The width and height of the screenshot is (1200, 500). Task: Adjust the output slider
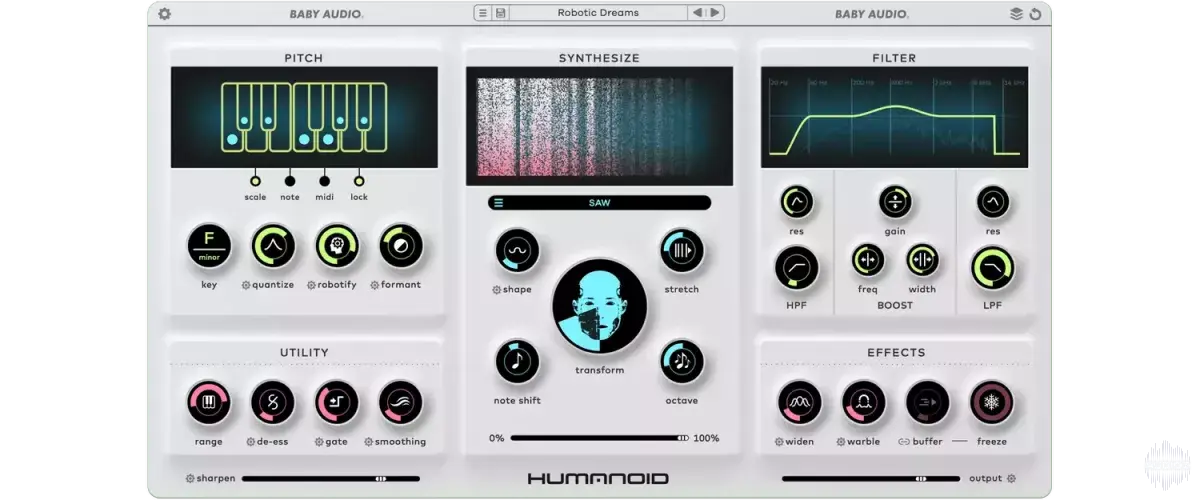tap(871, 479)
